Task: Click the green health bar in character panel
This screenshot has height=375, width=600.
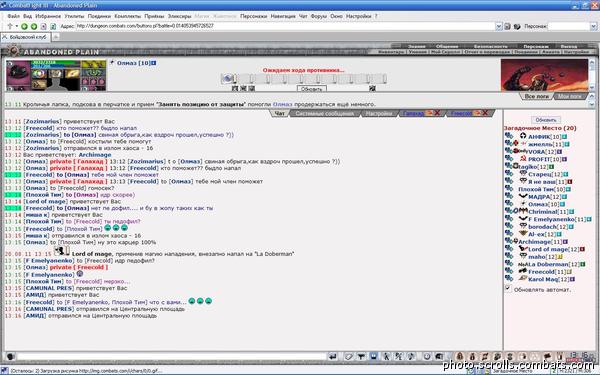Action: pyautogui.click(x=56, y=62)
